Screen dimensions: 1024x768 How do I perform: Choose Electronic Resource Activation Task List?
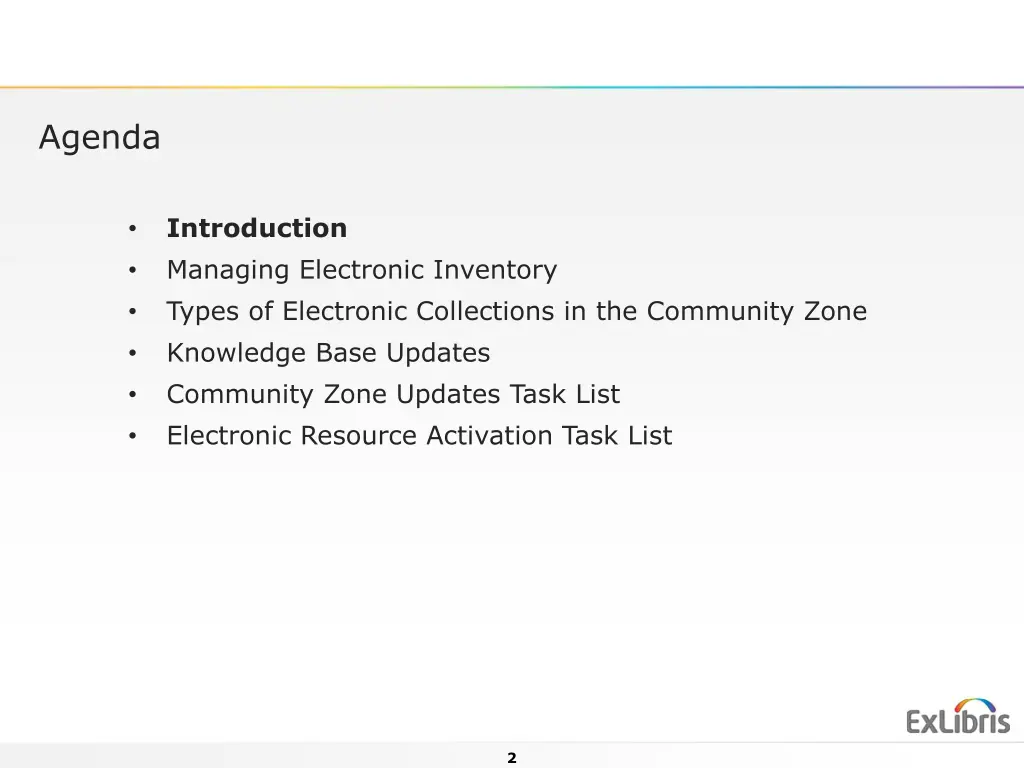419,436
